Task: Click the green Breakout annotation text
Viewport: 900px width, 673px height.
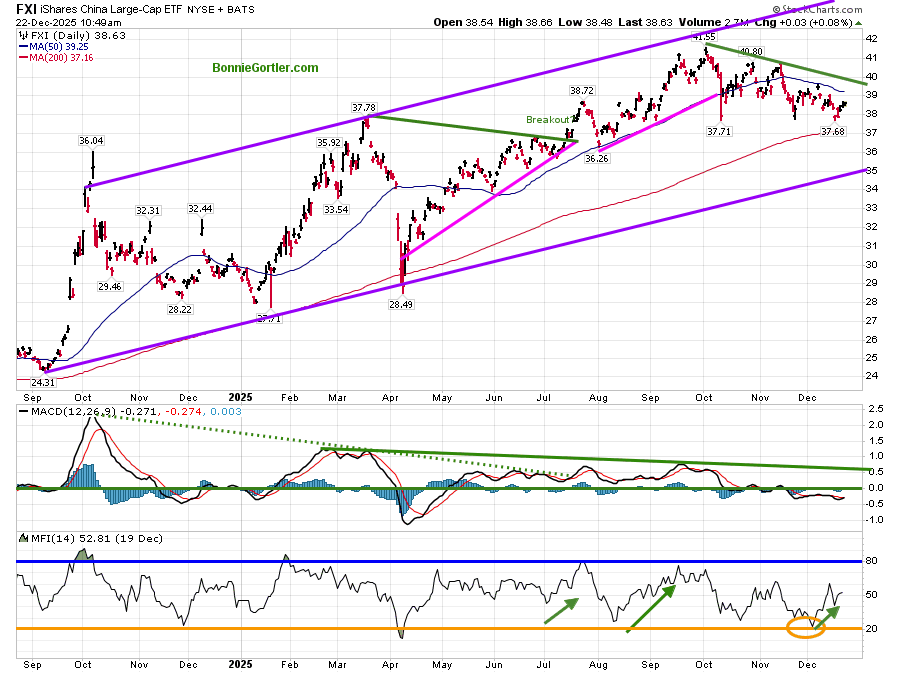Action: coord(548,119)
